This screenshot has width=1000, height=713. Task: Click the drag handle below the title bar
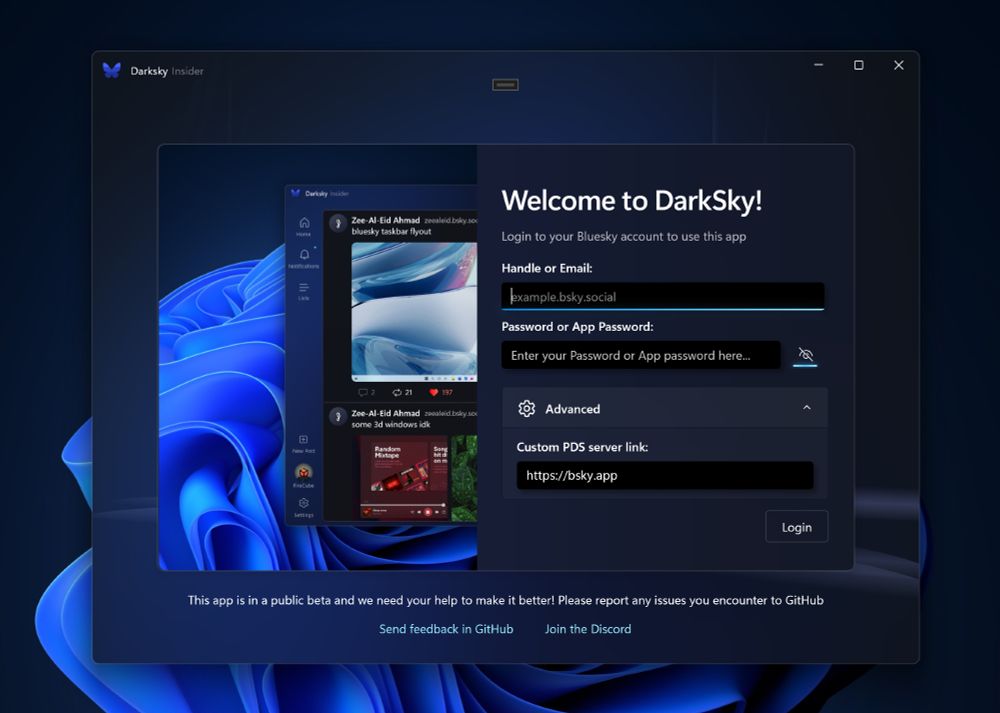[505, 84]
